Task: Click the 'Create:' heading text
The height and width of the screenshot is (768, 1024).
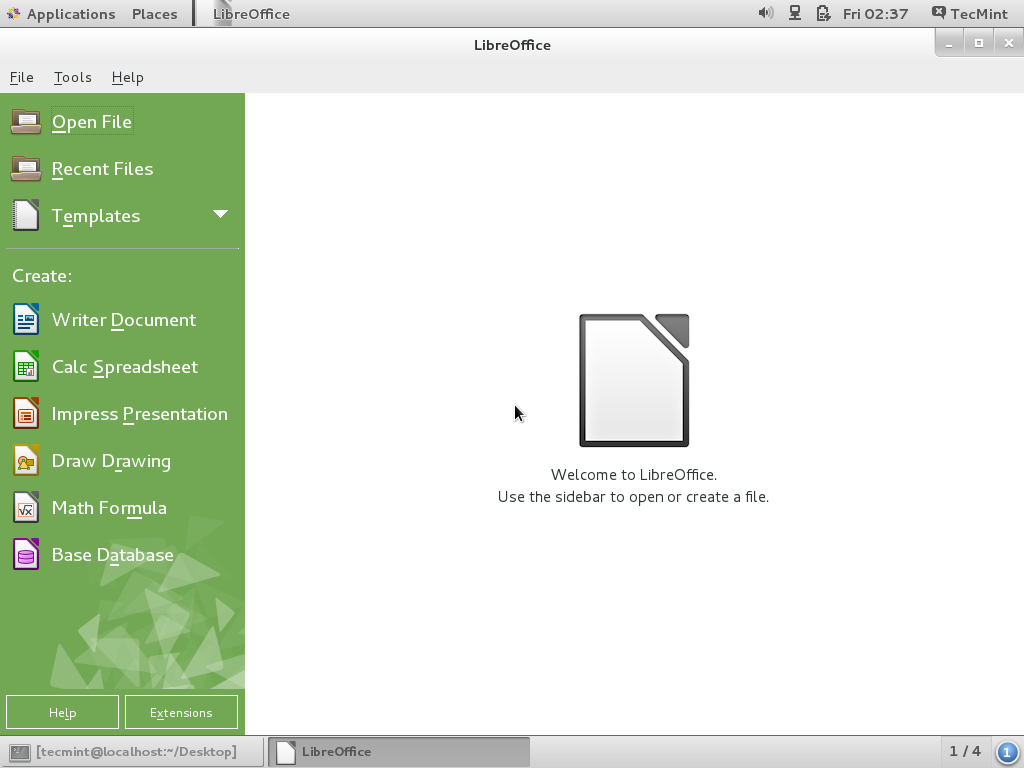Action: pos(42,276)
